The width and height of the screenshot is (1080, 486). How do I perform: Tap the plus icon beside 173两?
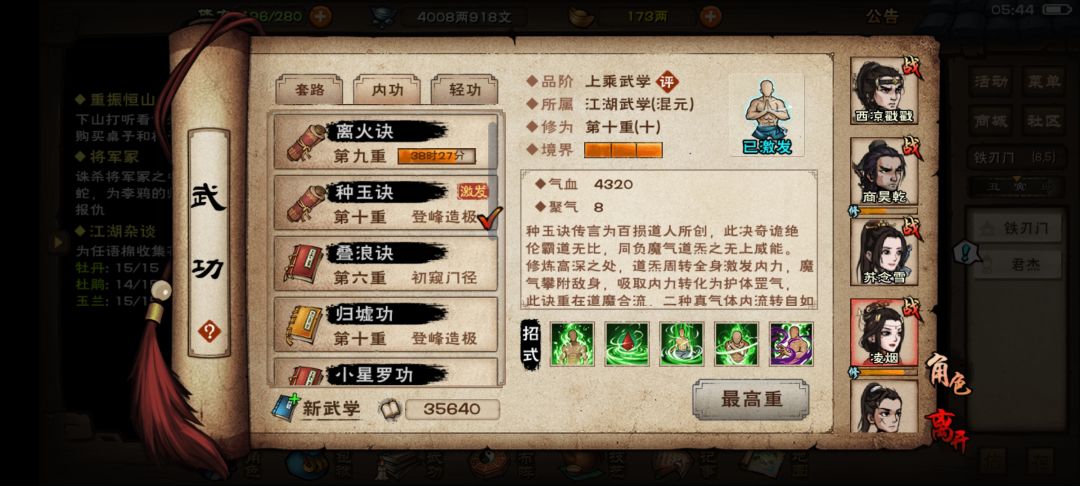(710, 16)
